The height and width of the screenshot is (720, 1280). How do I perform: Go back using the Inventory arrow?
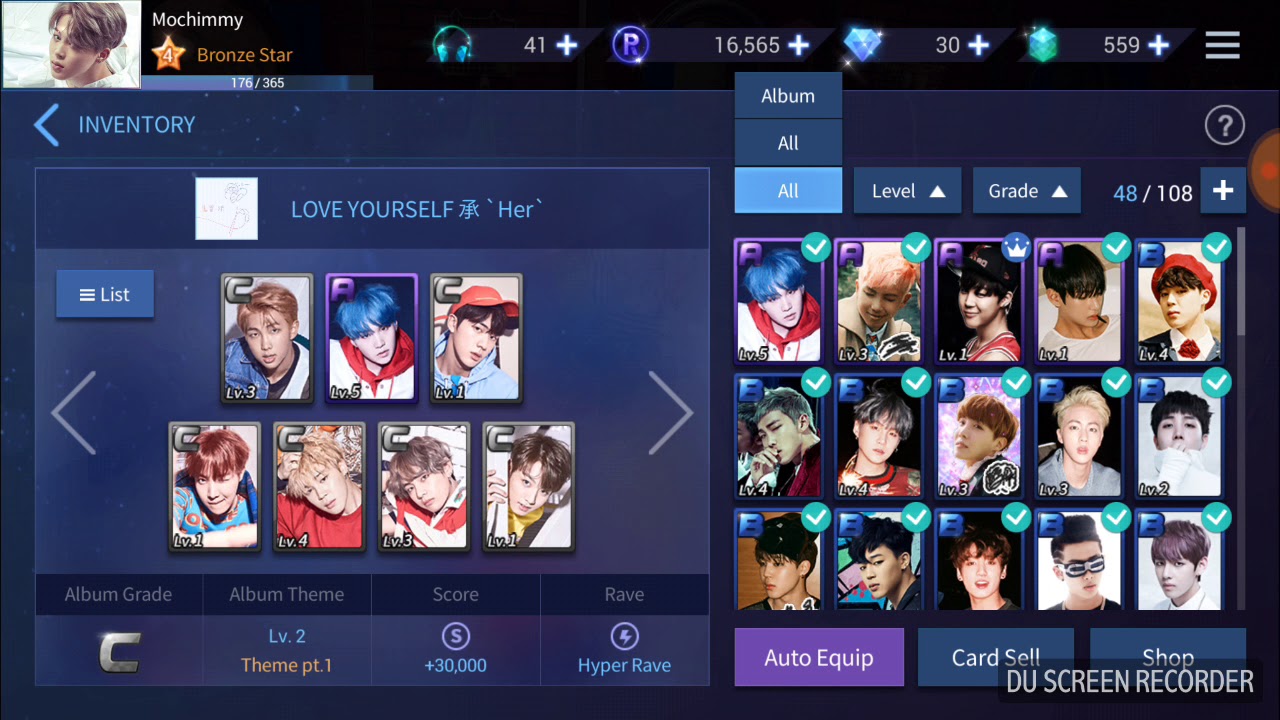click(46, 125)
